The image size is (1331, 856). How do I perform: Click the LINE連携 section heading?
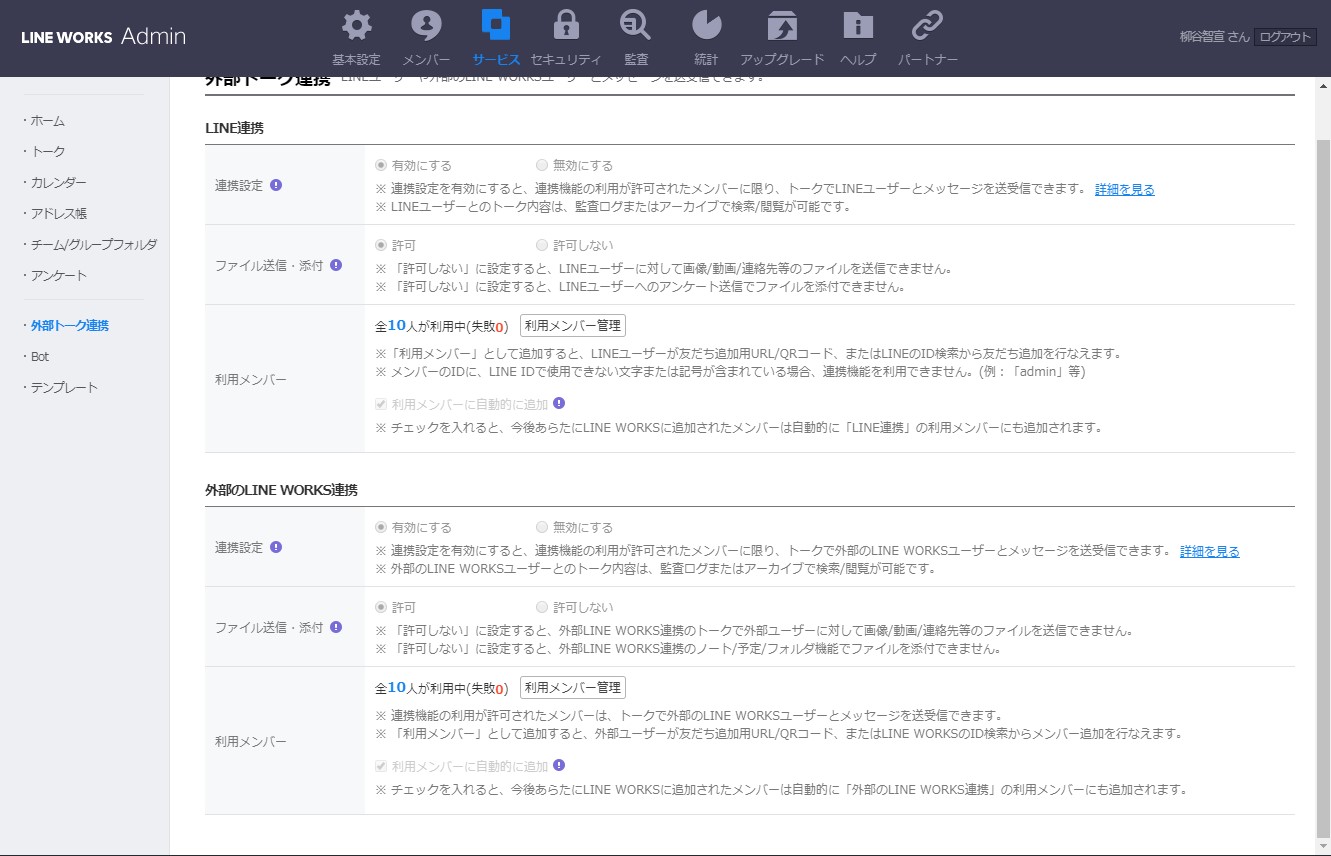(234, 128)
